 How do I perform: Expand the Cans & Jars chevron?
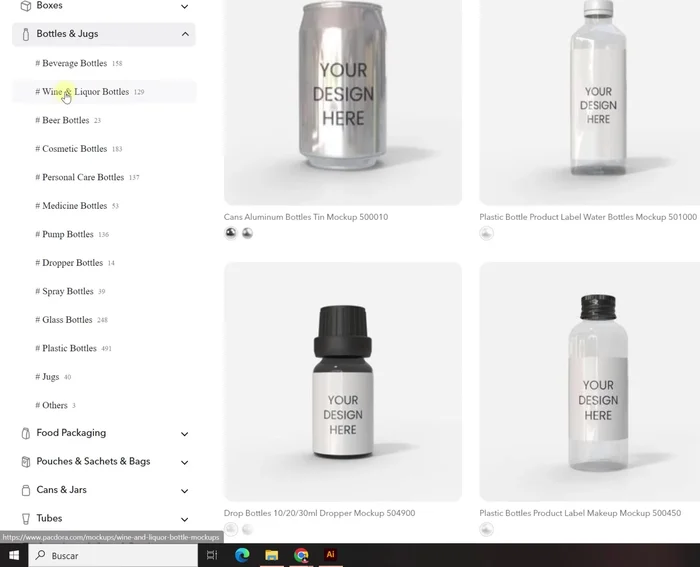(x=184, y=491)
